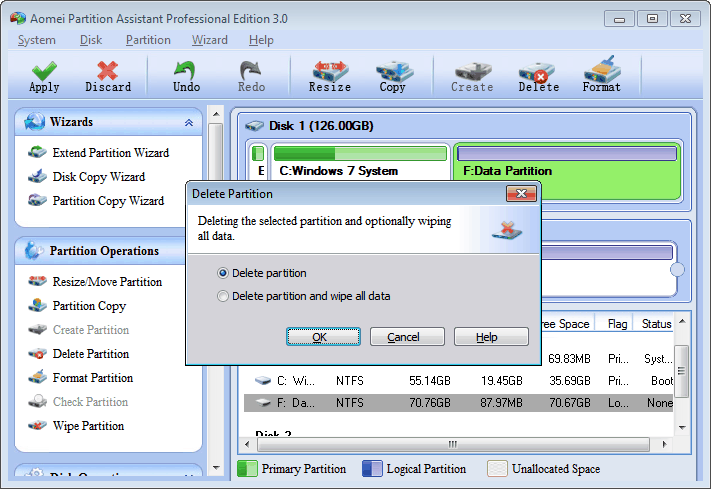Open the Help menu

click(x=261, y=40)
